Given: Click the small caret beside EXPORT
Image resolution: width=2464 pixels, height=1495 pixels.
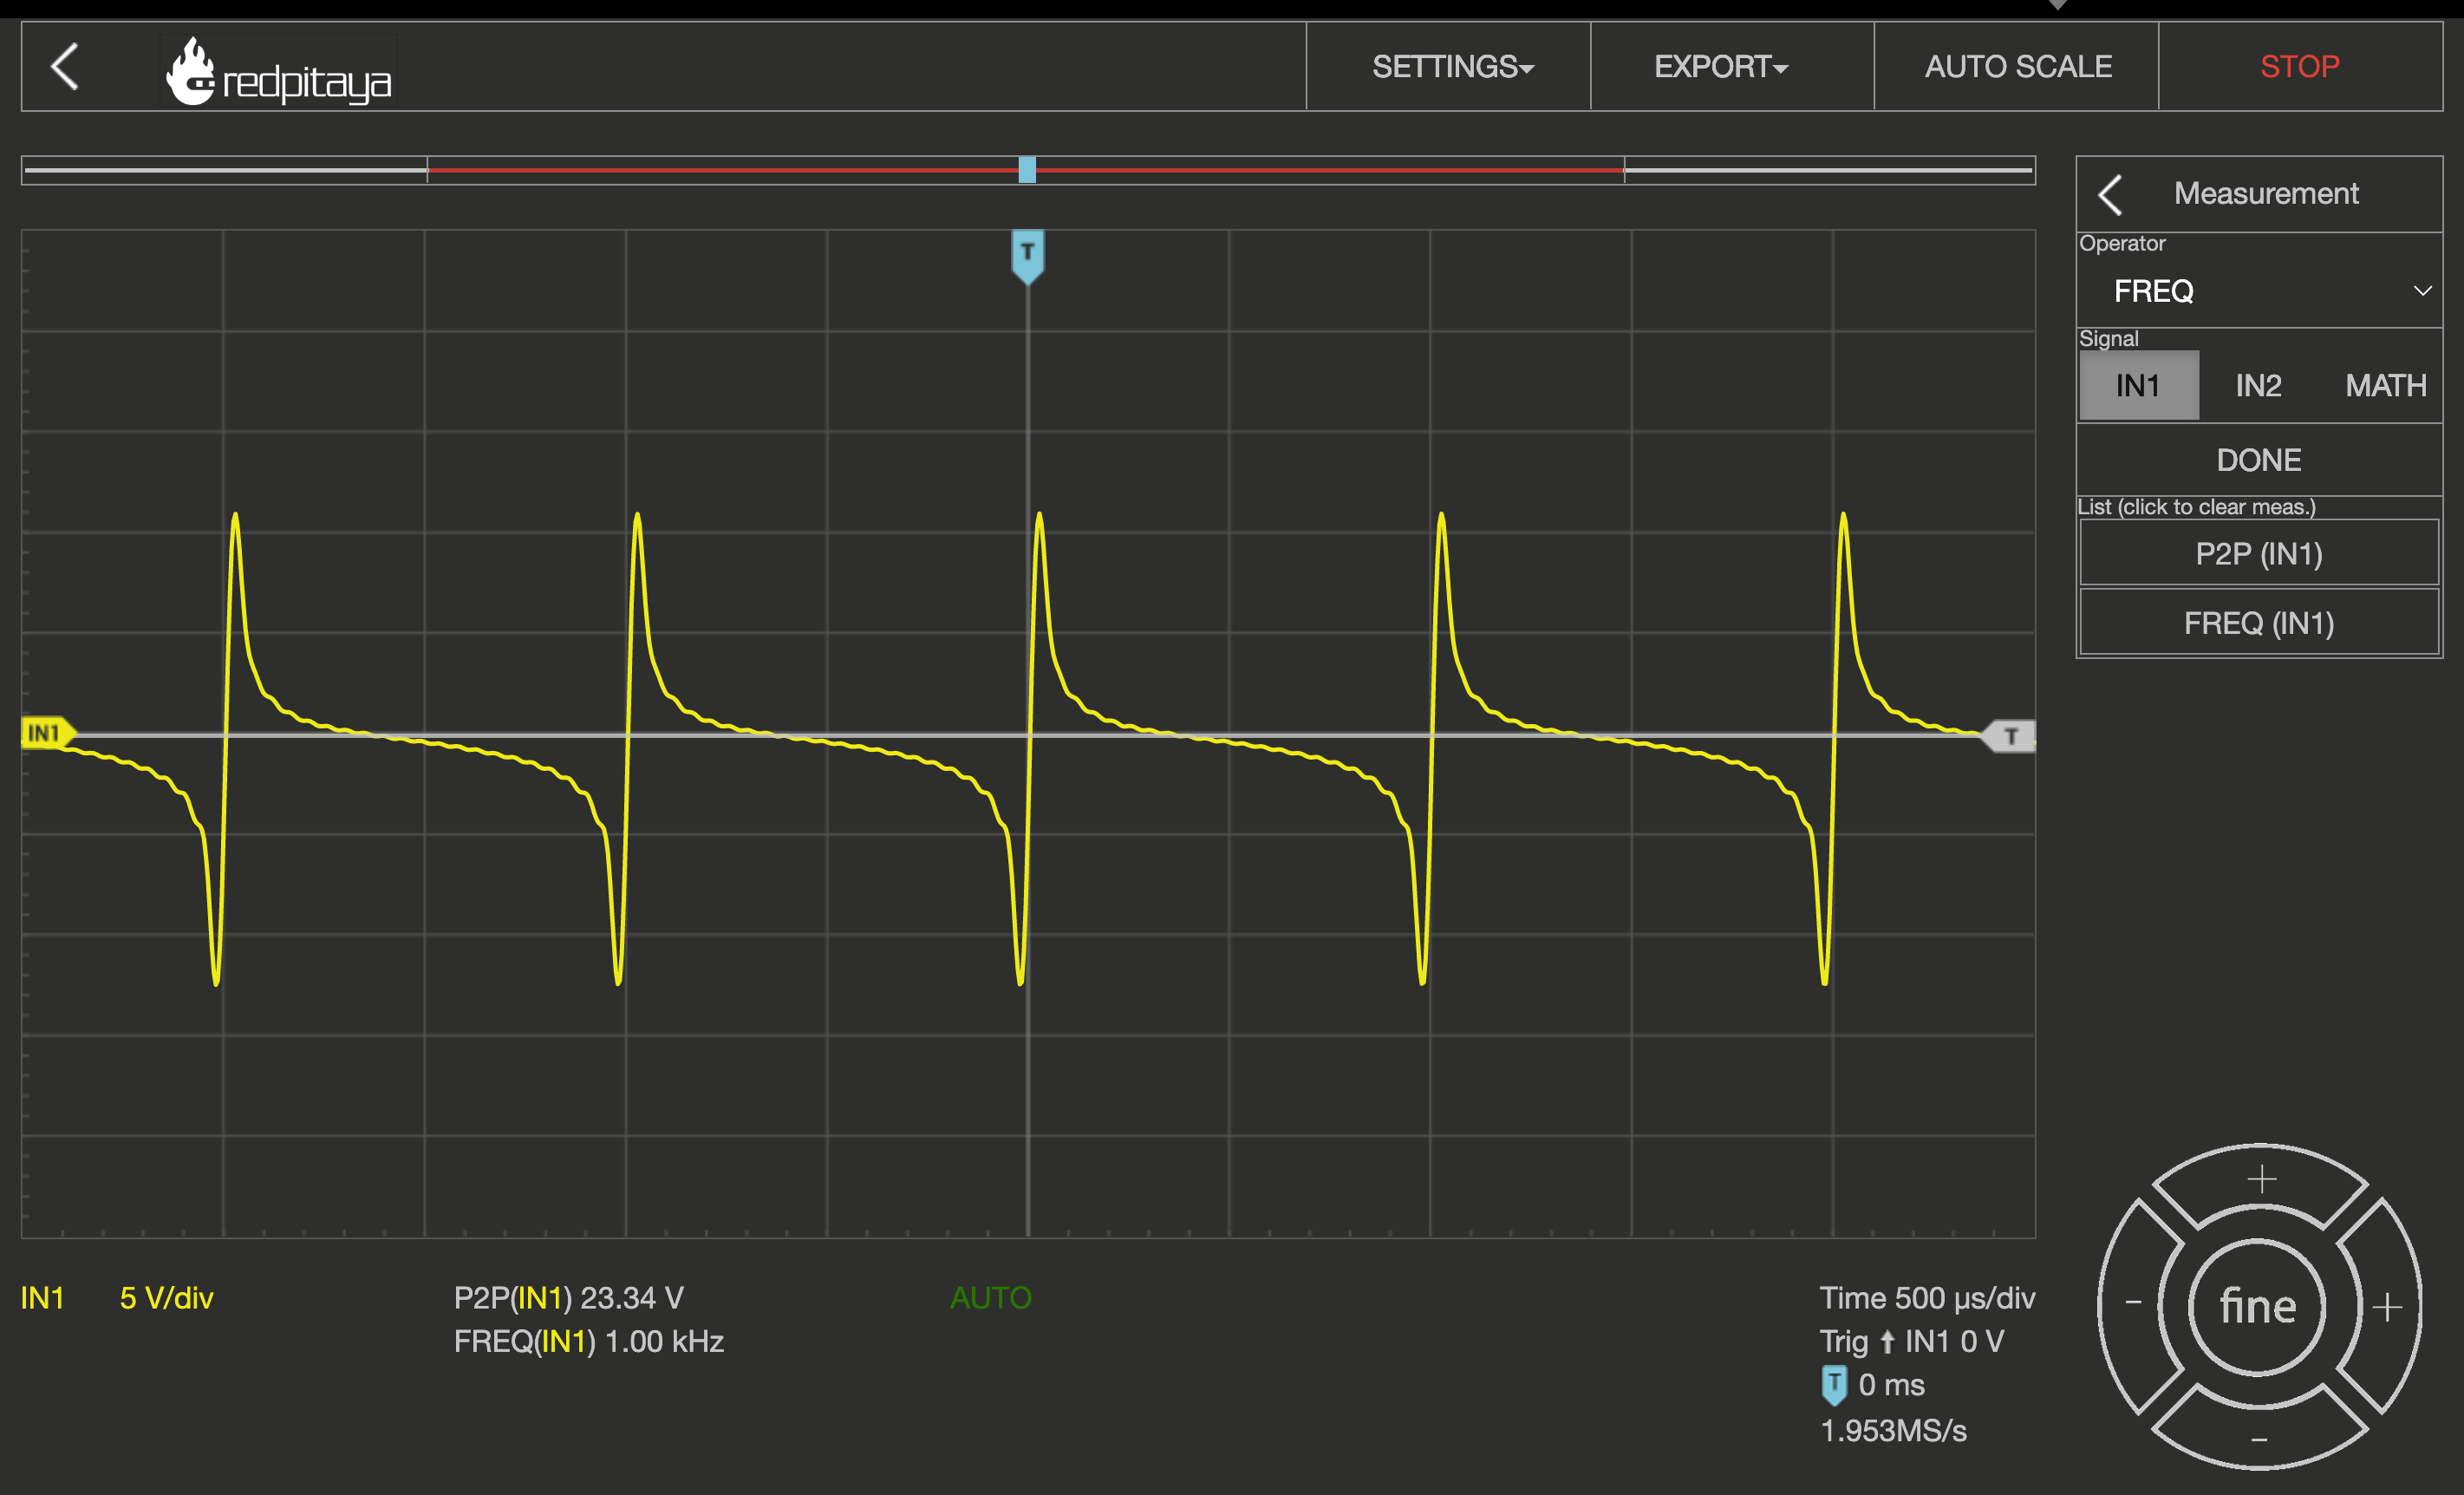Looking at the screenshot, I should (x=1781, y=69).
